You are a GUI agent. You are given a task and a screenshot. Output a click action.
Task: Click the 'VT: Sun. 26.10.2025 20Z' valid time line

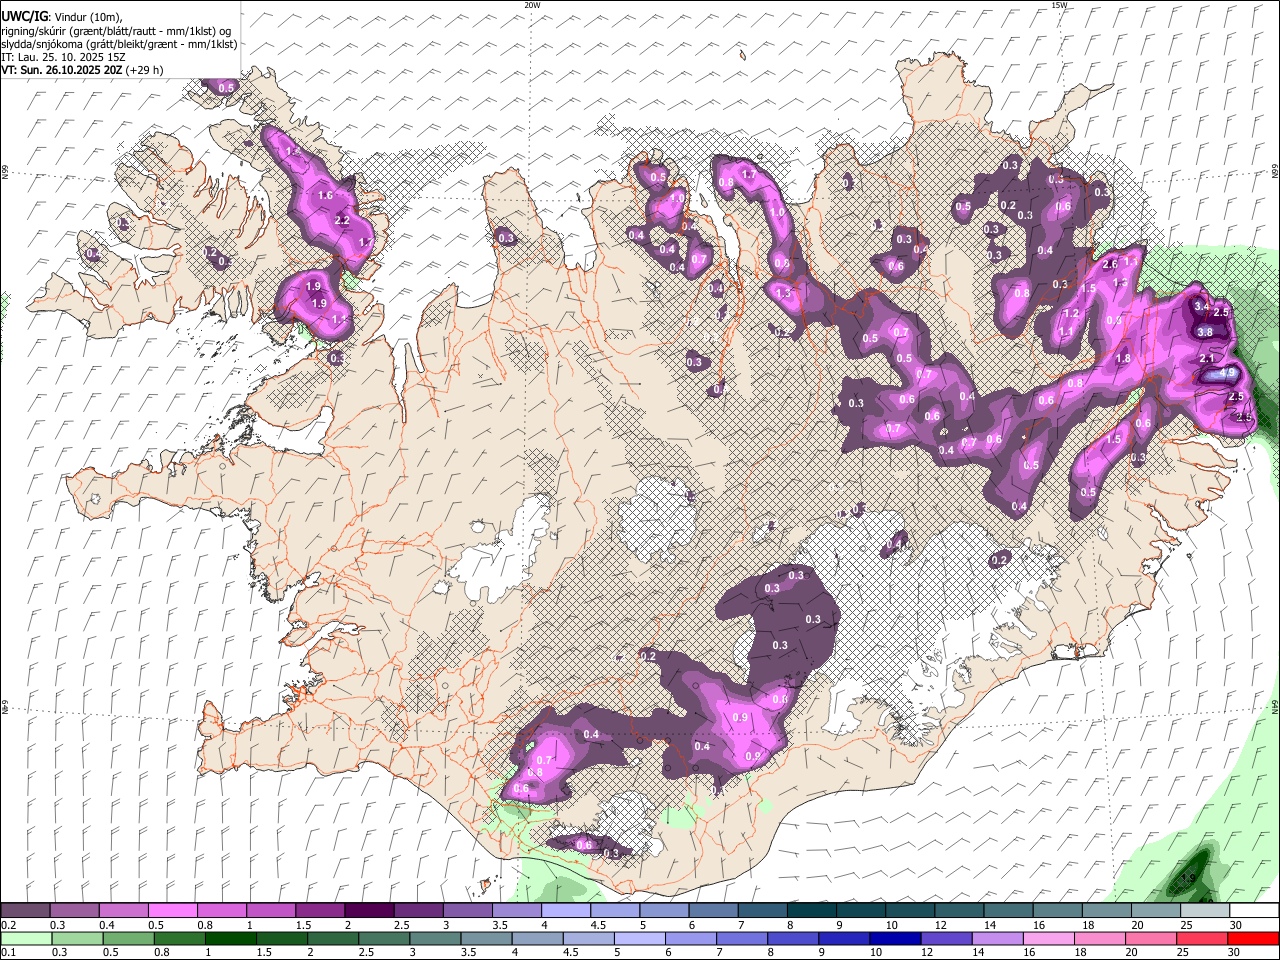tap(82, 70)
